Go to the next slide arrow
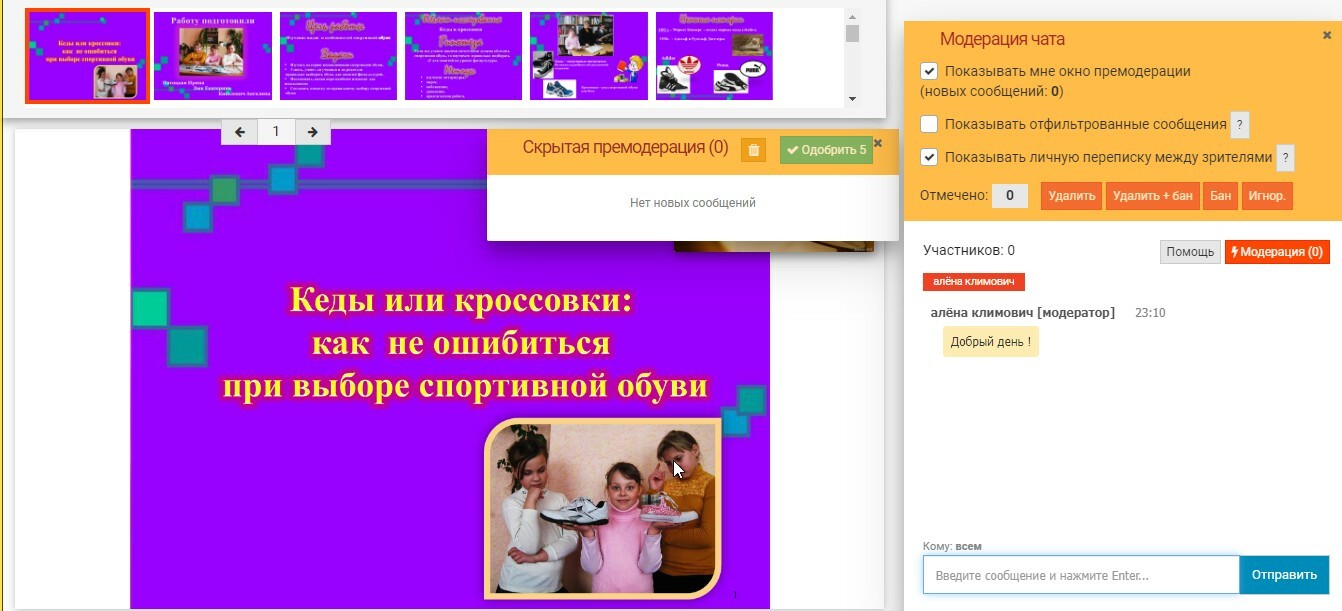 pos(312,131)
